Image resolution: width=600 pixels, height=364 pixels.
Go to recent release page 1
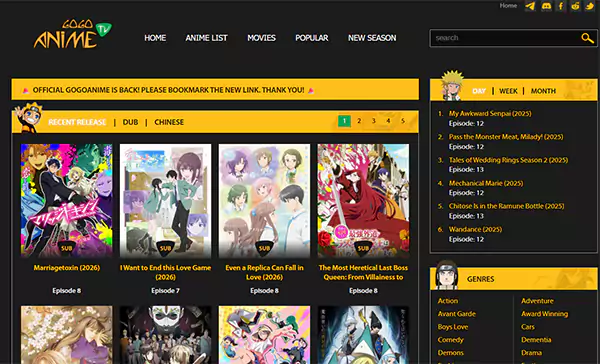pyautogui.click(x=344, y=121)
